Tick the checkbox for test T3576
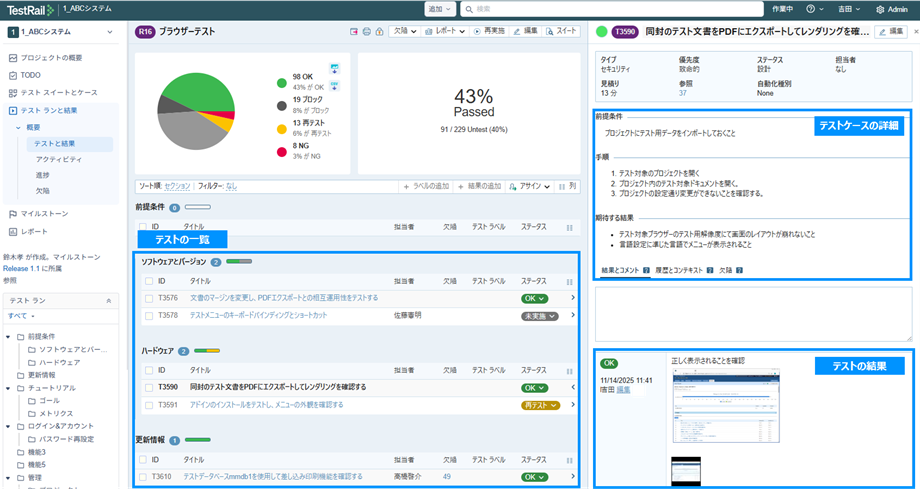 pyautogui.click(x=146, y=298)
